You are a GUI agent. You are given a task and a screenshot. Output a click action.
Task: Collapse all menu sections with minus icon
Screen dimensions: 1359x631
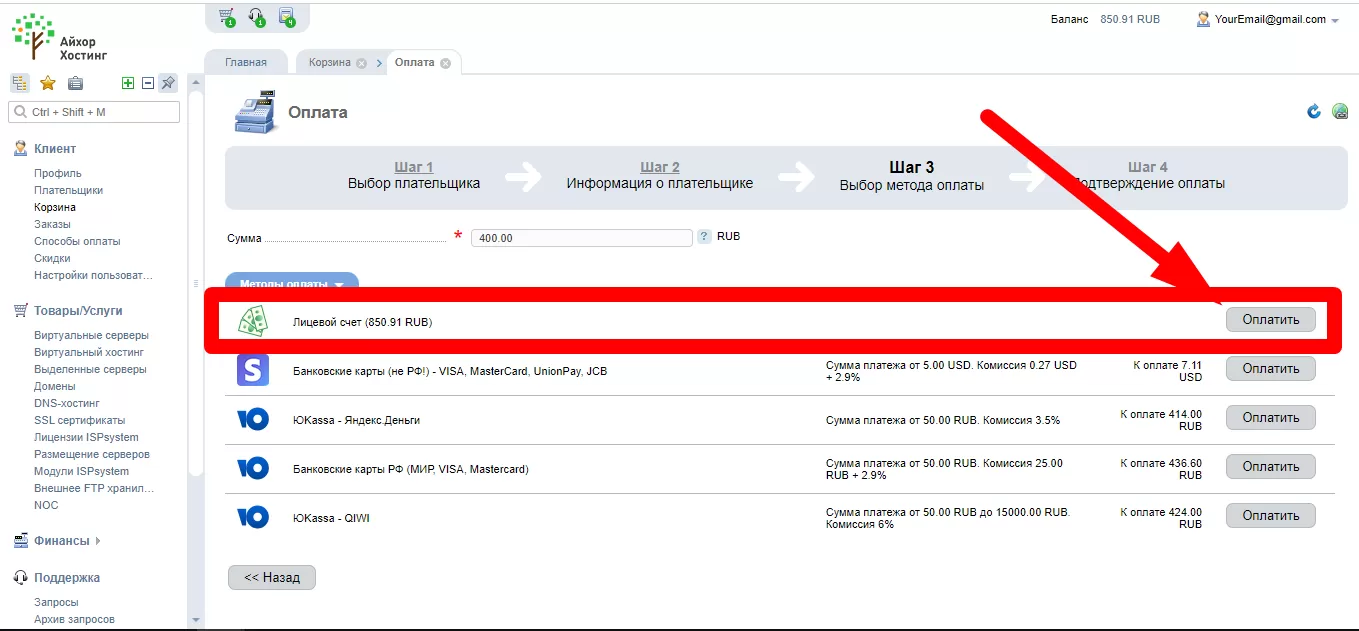coord(148,83)
